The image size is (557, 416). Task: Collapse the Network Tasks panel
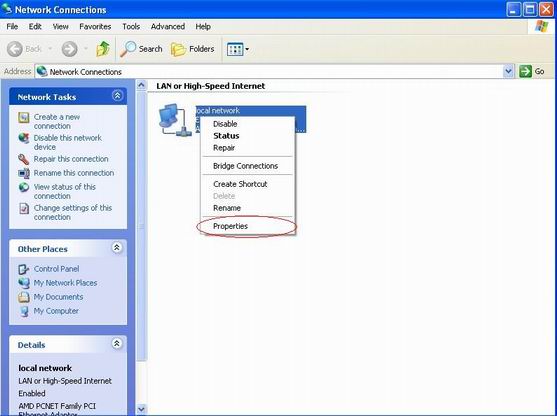[x=117, y=96]
